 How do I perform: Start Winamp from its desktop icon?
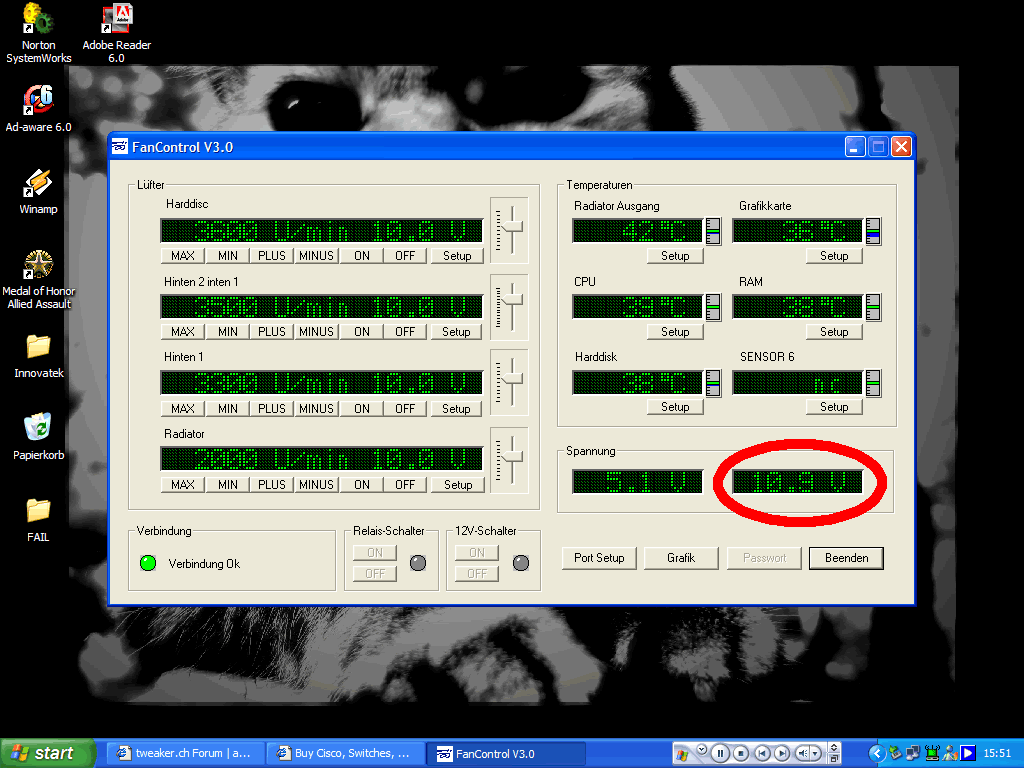[38, 183]
